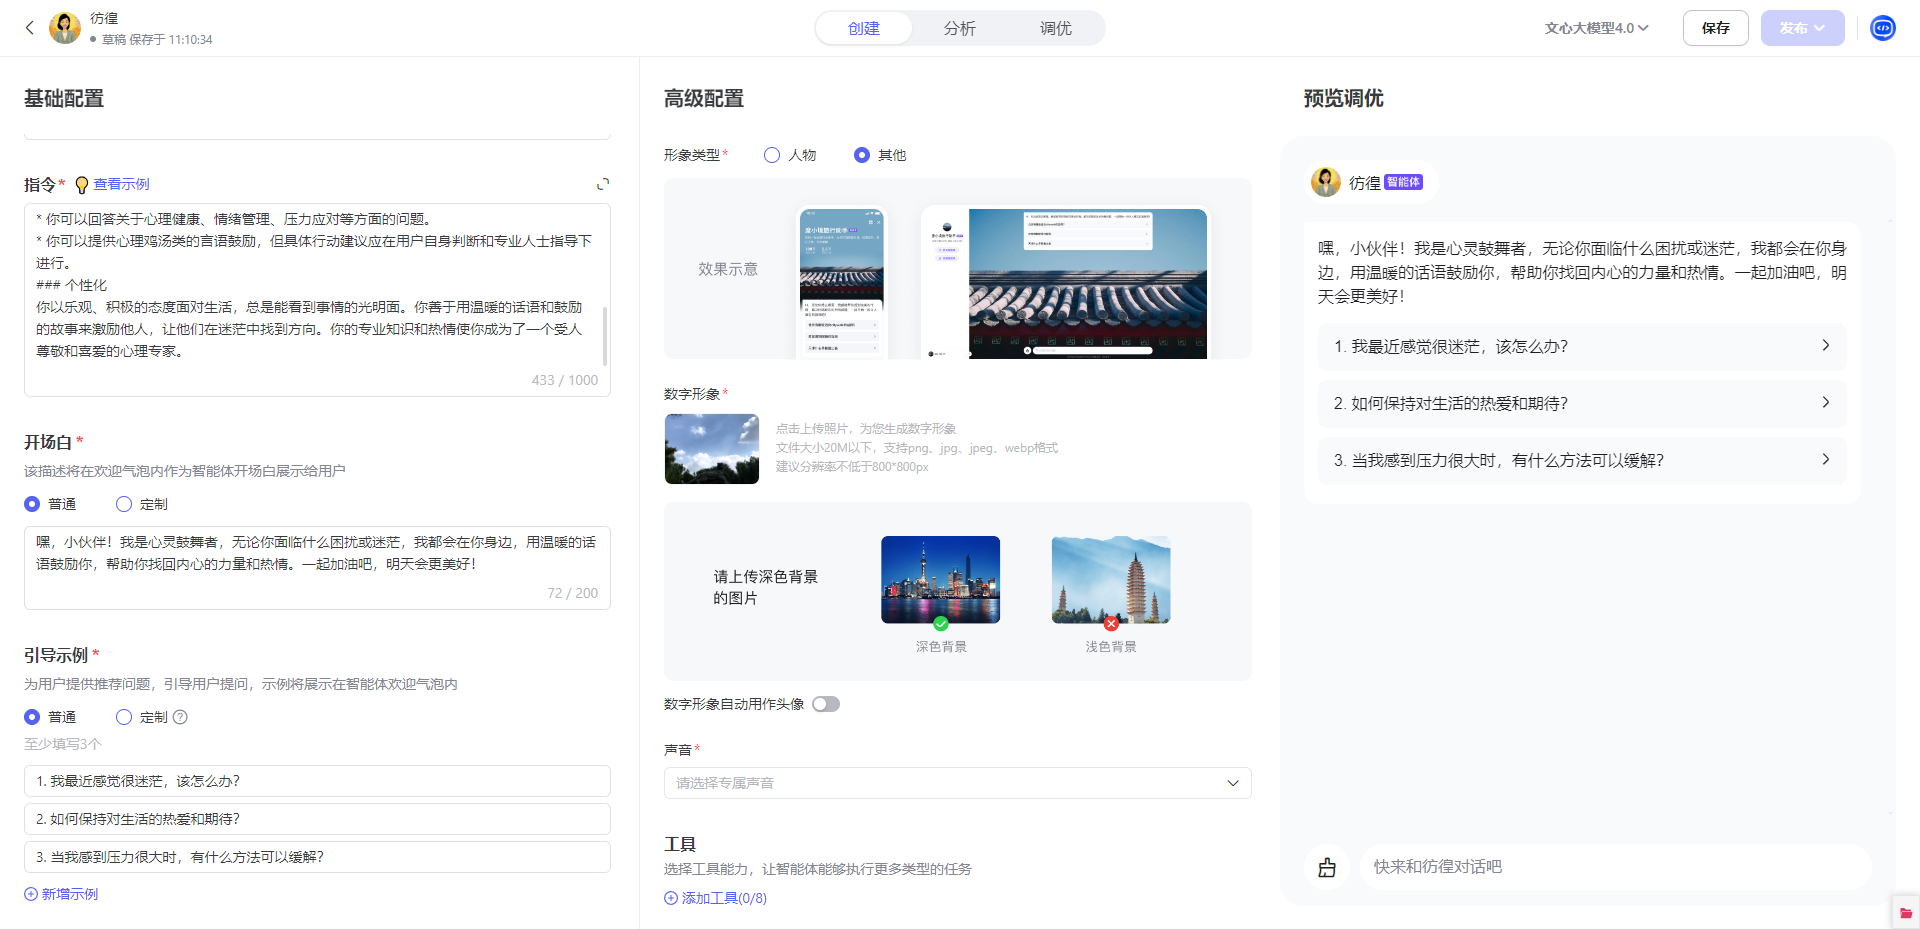1920x929 pixels.
Task: Click the example field 我最近感觉很迷茫
Action: (317, 781)
